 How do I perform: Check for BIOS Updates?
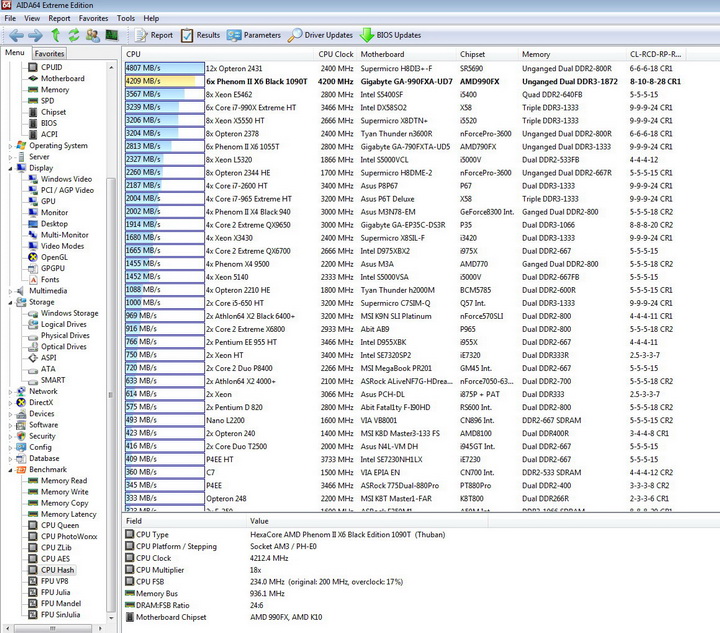pos(391,35)
